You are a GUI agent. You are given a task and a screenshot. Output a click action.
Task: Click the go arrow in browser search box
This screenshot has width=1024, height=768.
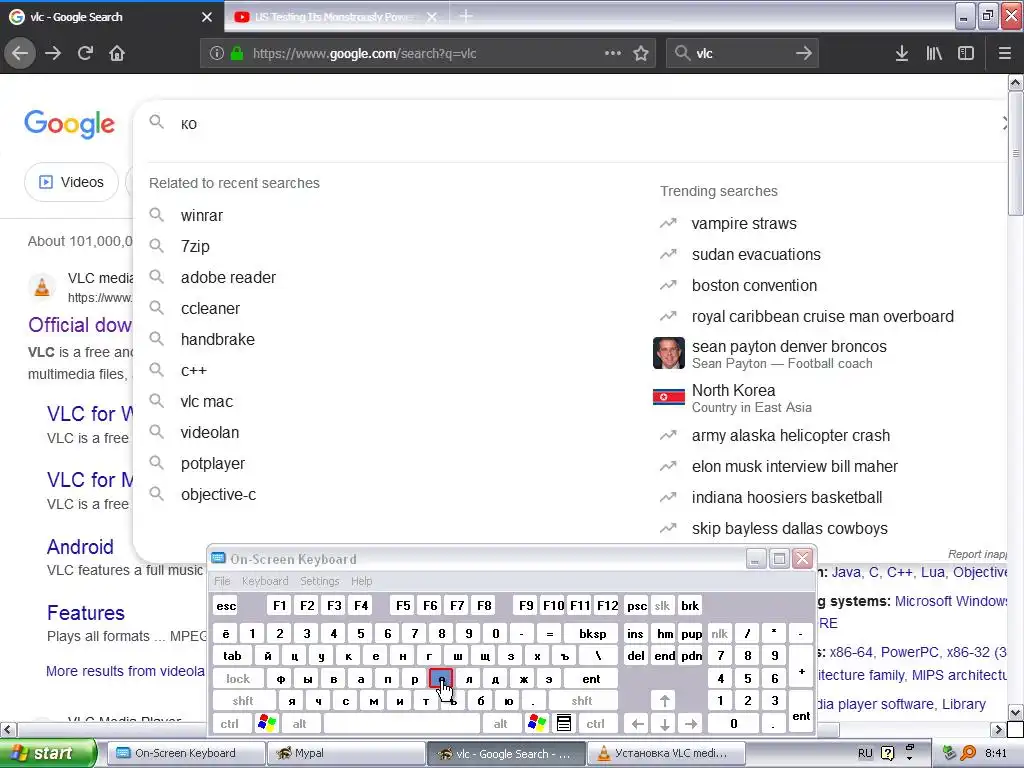click(804, 54)
